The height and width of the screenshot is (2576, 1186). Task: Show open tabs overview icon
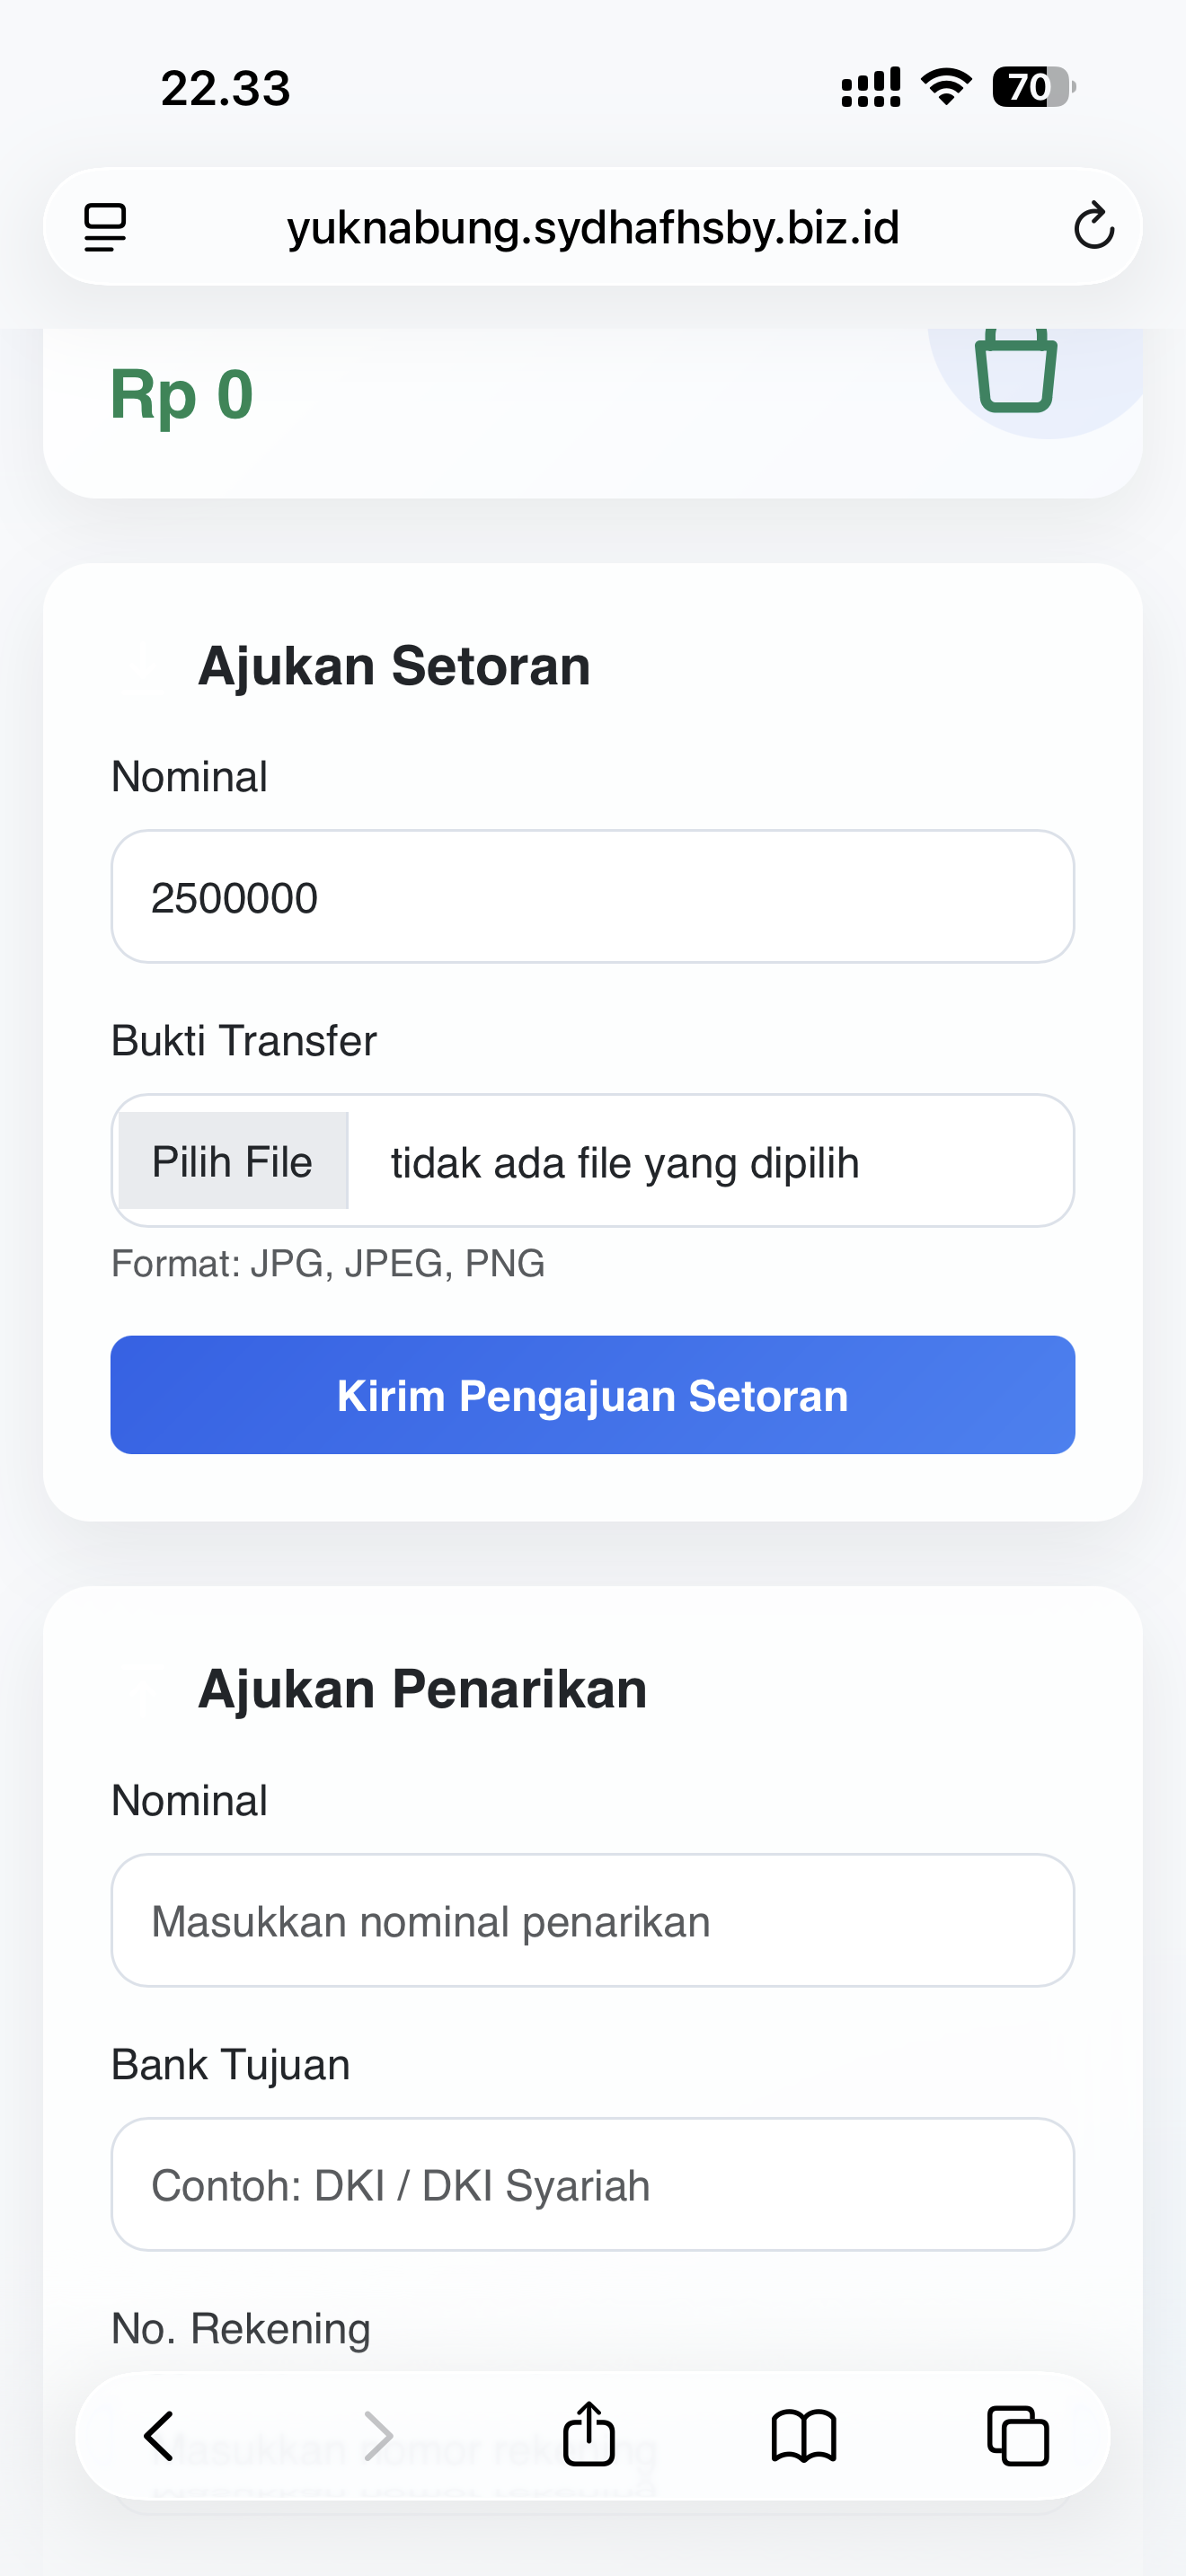(x=1018, y=2436)
